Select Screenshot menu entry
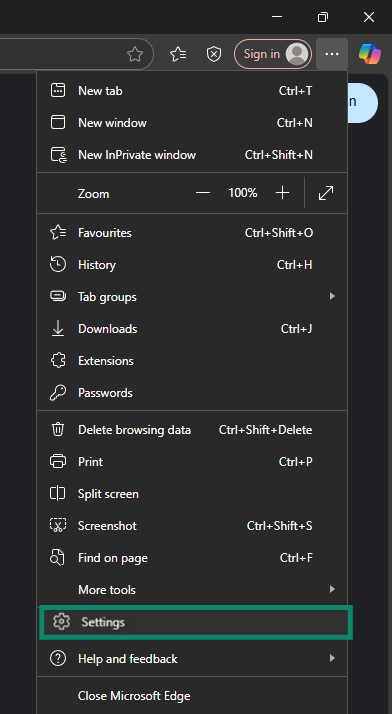Viewport: 392px width, 714px height. (192, 526)
